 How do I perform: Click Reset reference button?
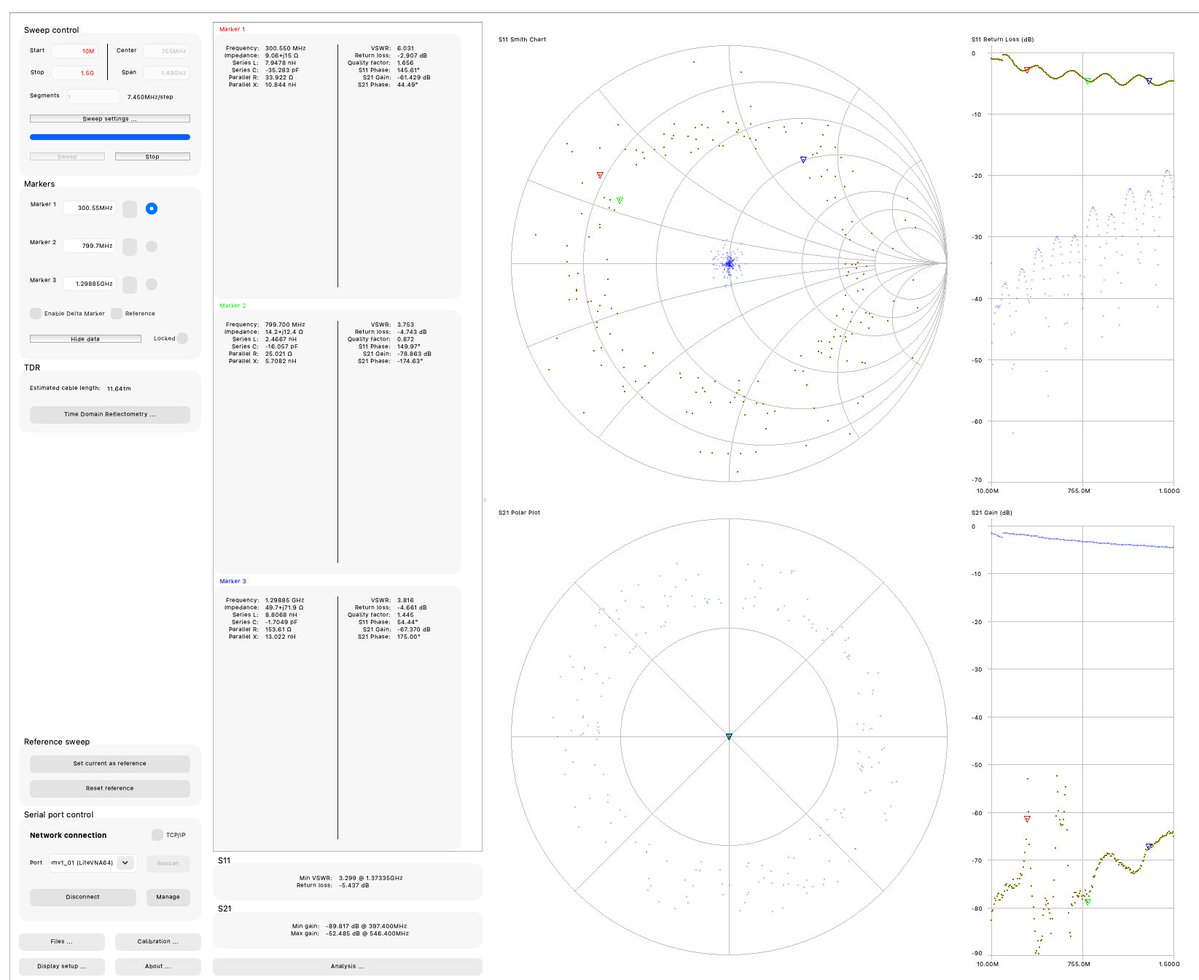click(x=110, y=788)
